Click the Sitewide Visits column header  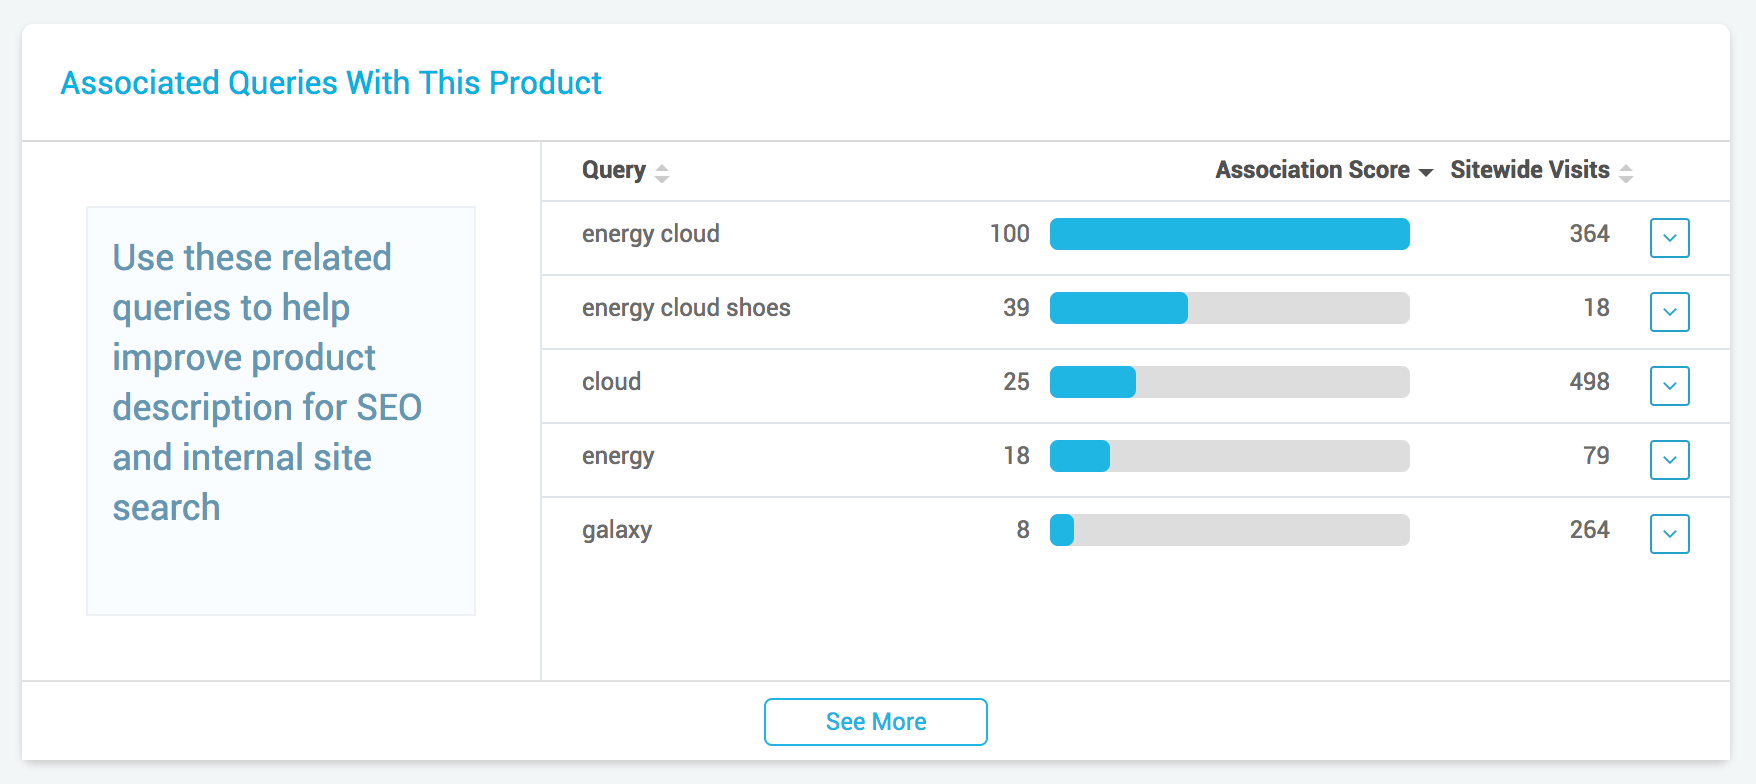coord(1529,170)
